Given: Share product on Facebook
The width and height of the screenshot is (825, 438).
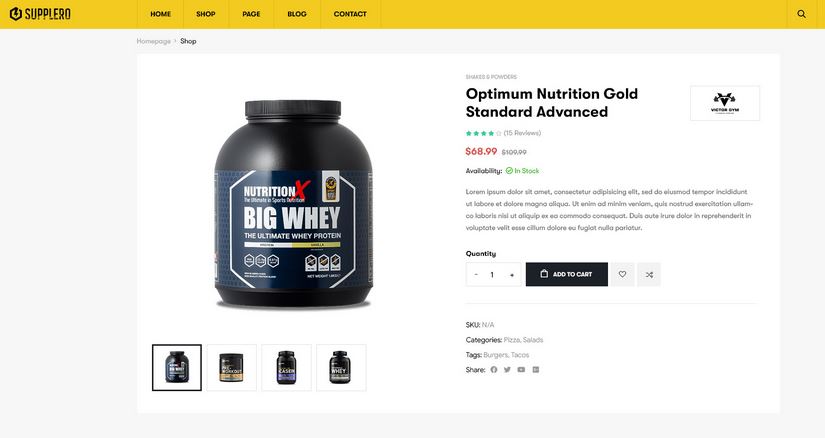Looking at the screenshot, I should [494, 370].
